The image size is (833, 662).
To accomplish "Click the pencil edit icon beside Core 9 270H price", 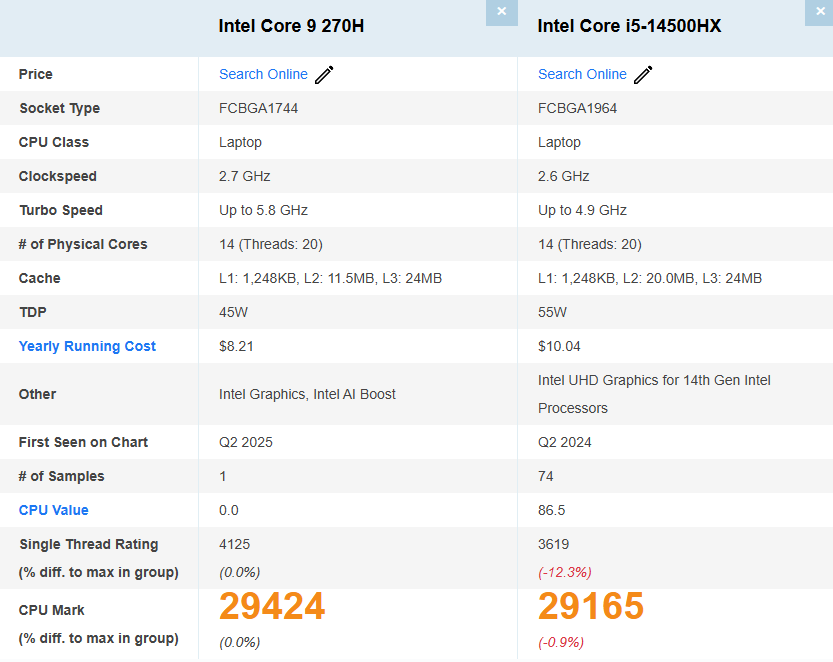I will click(324, 74).
